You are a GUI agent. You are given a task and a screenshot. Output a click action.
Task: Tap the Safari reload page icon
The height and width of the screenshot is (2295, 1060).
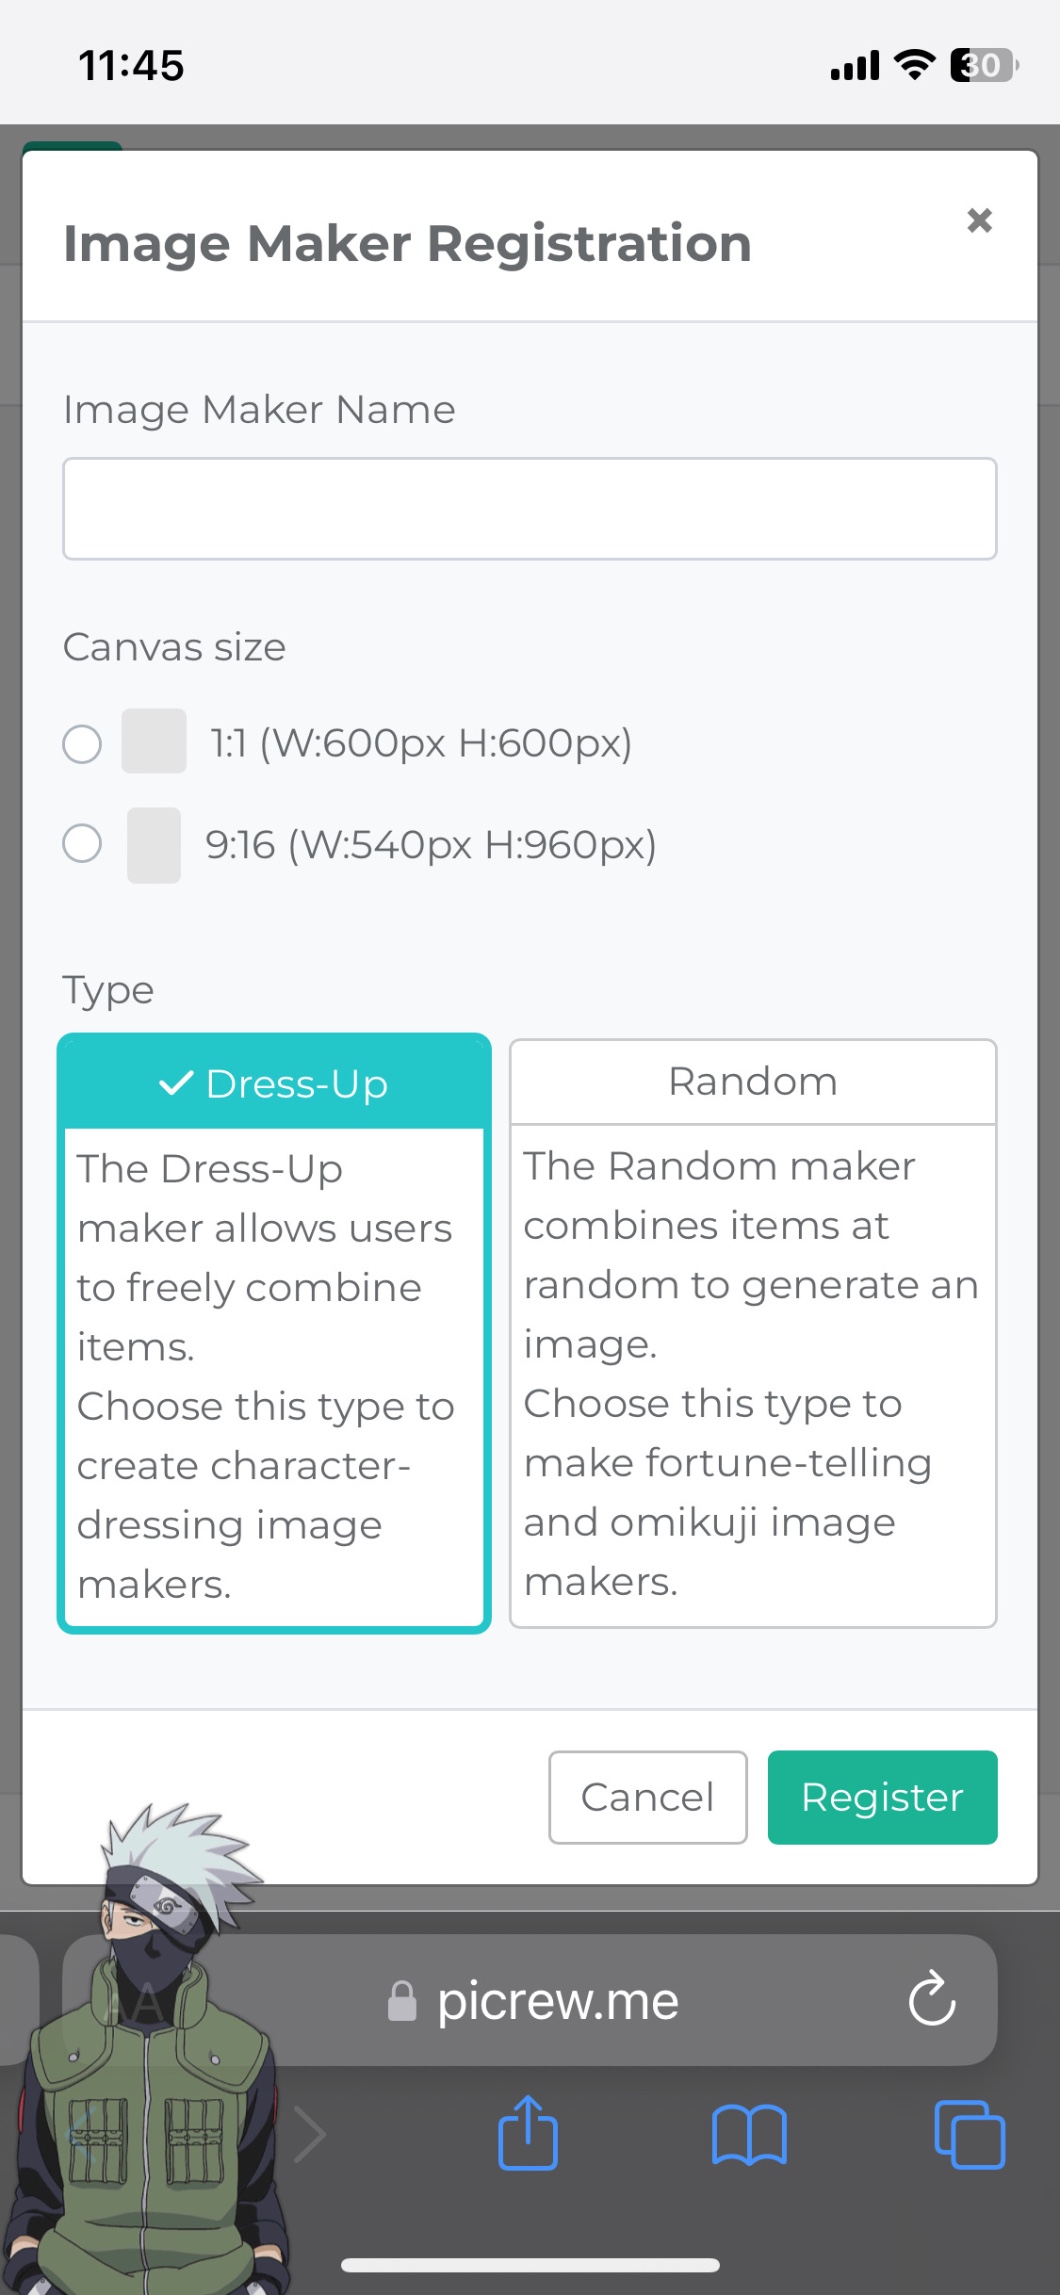coord(931,1998)
